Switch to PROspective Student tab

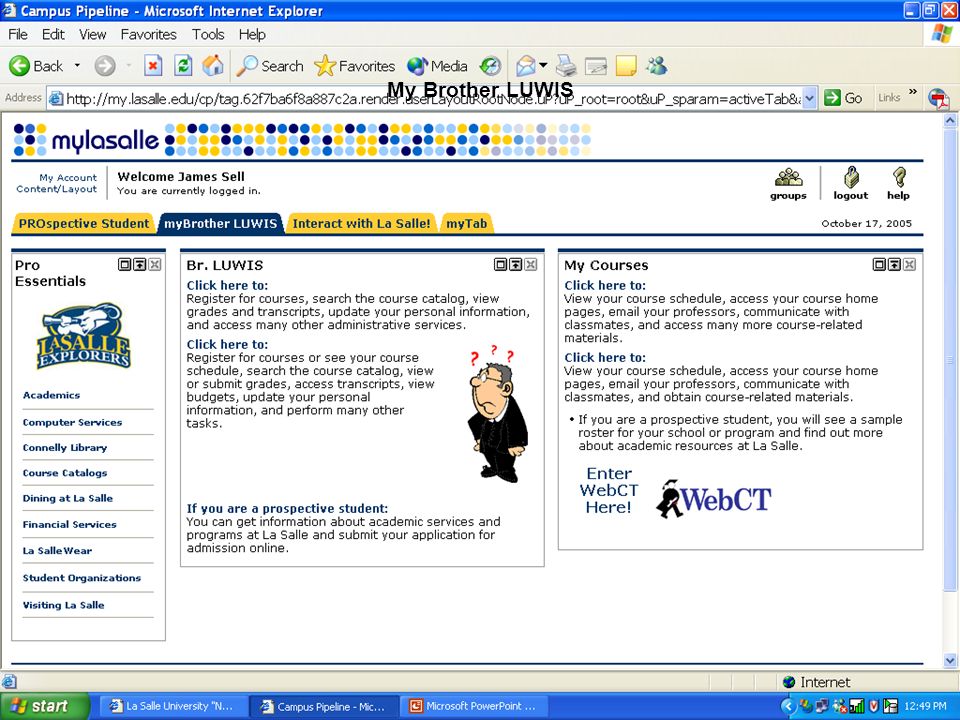[x=84, y=223]
